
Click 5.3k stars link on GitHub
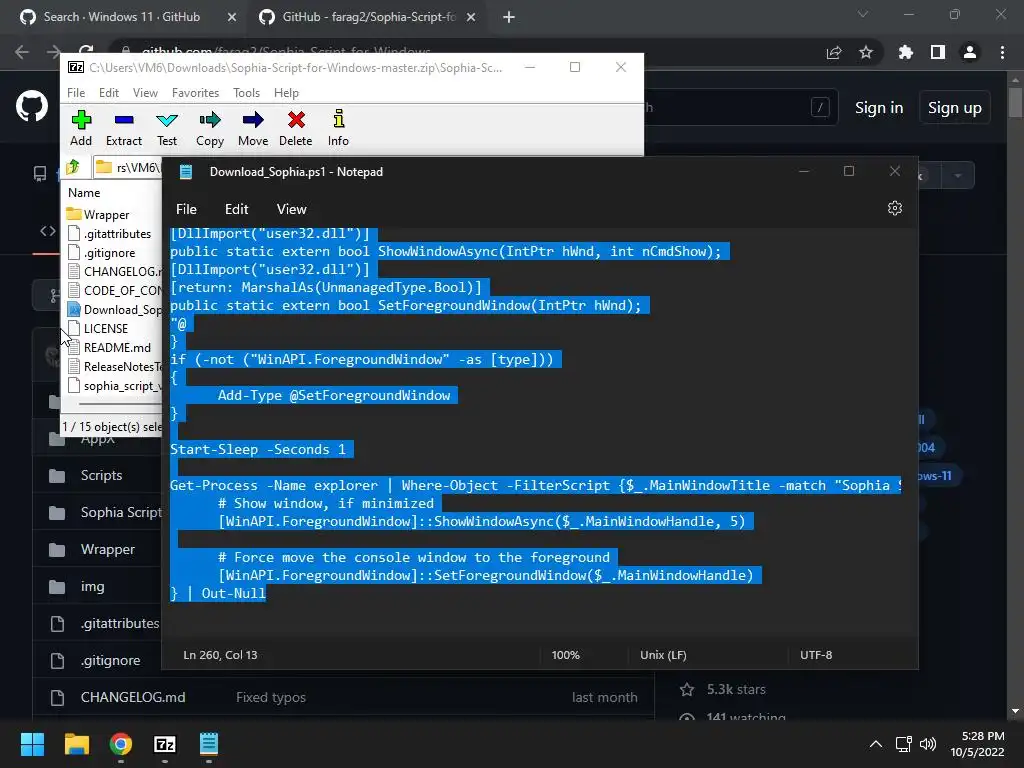735,689
